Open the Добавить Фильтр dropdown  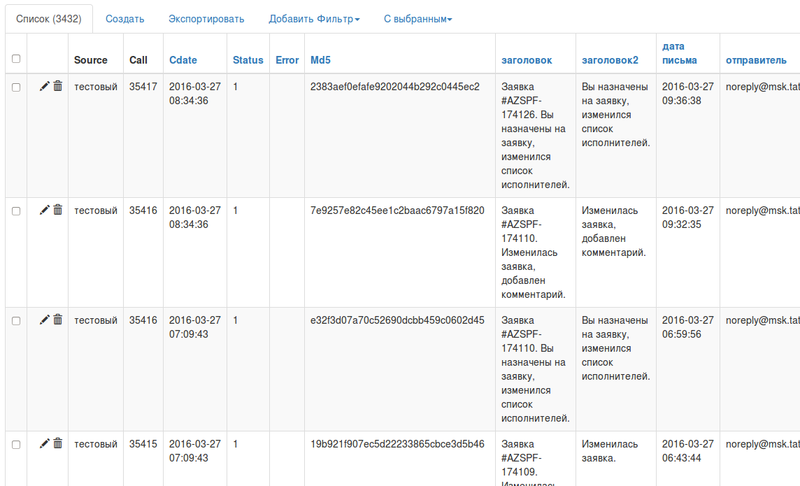coord(314,19)
